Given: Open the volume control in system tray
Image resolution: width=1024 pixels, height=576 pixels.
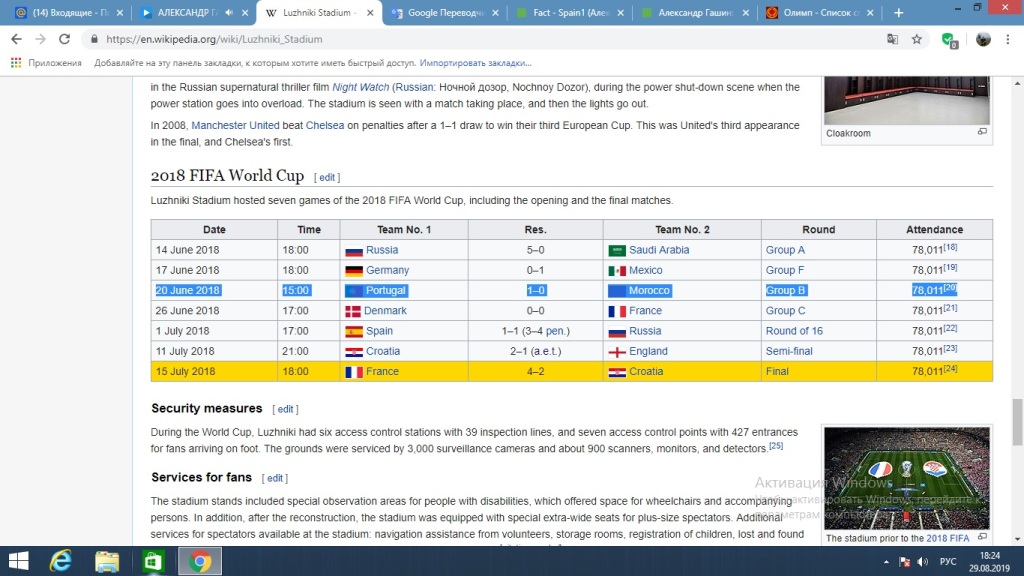Looking at the screenshot, I should (923, 562).
